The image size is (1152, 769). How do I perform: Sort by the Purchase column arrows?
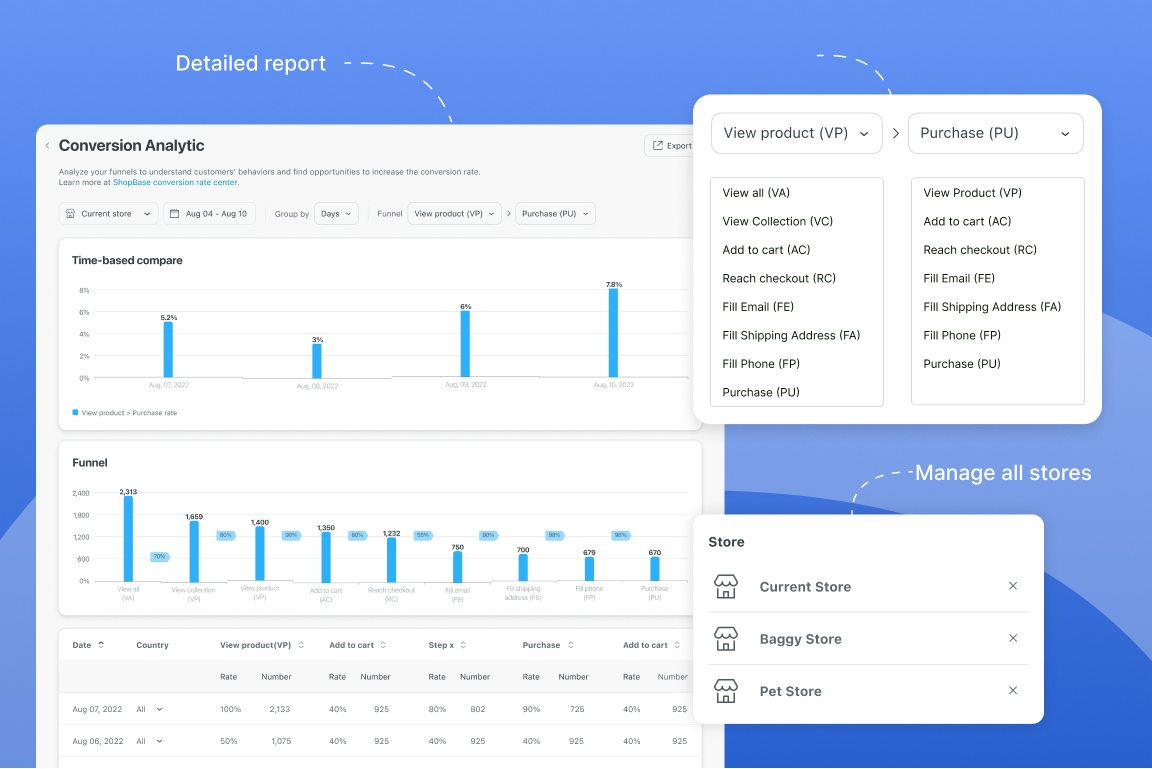(x=571, y=645)
